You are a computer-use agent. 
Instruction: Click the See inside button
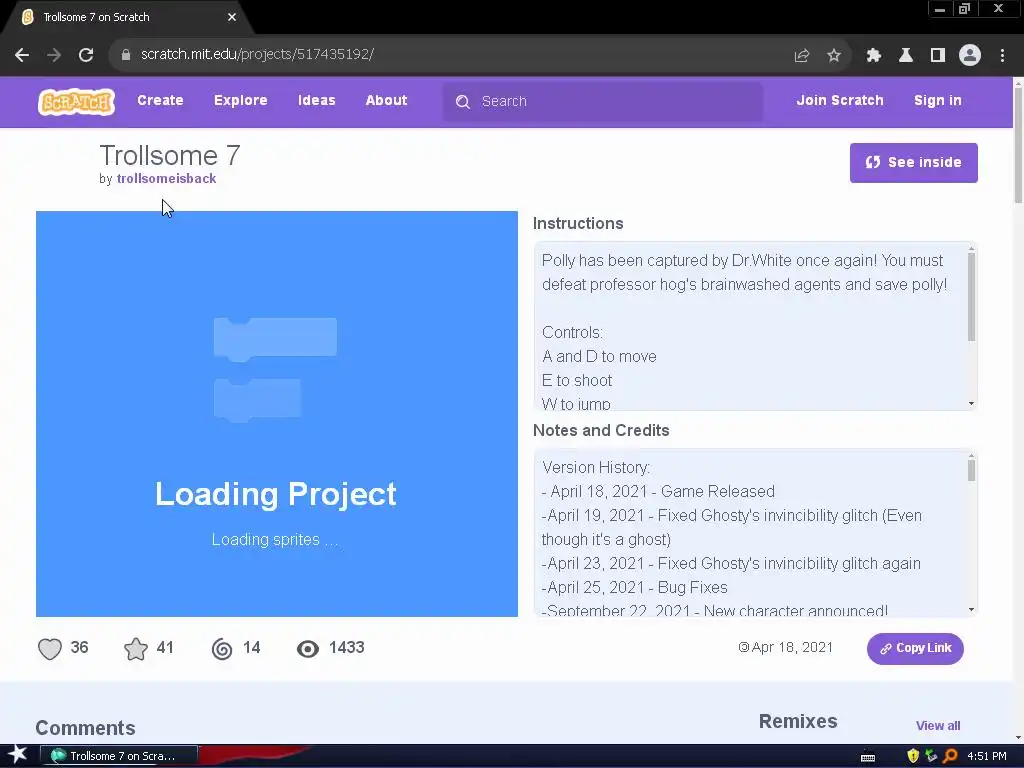coord(914,163)
